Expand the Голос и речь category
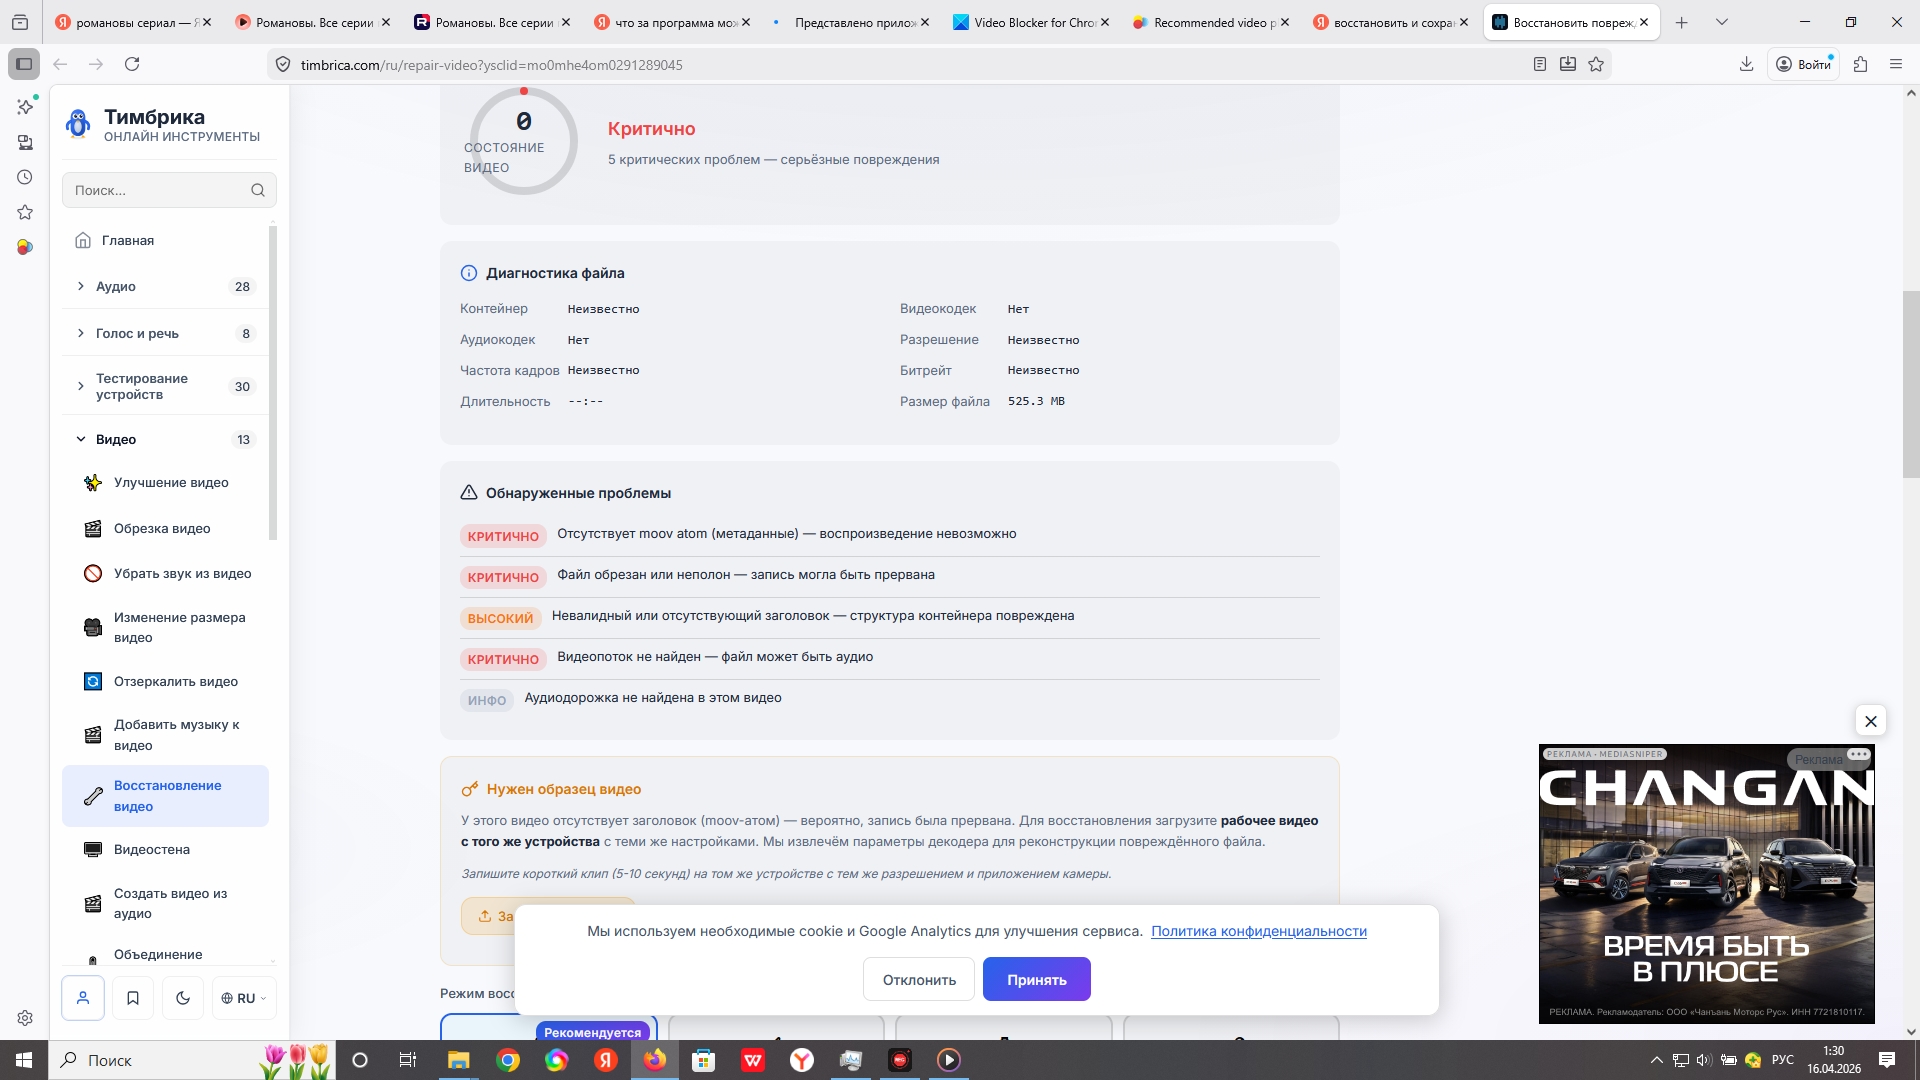1920x1080 pixels. click(x=137, y=334)
